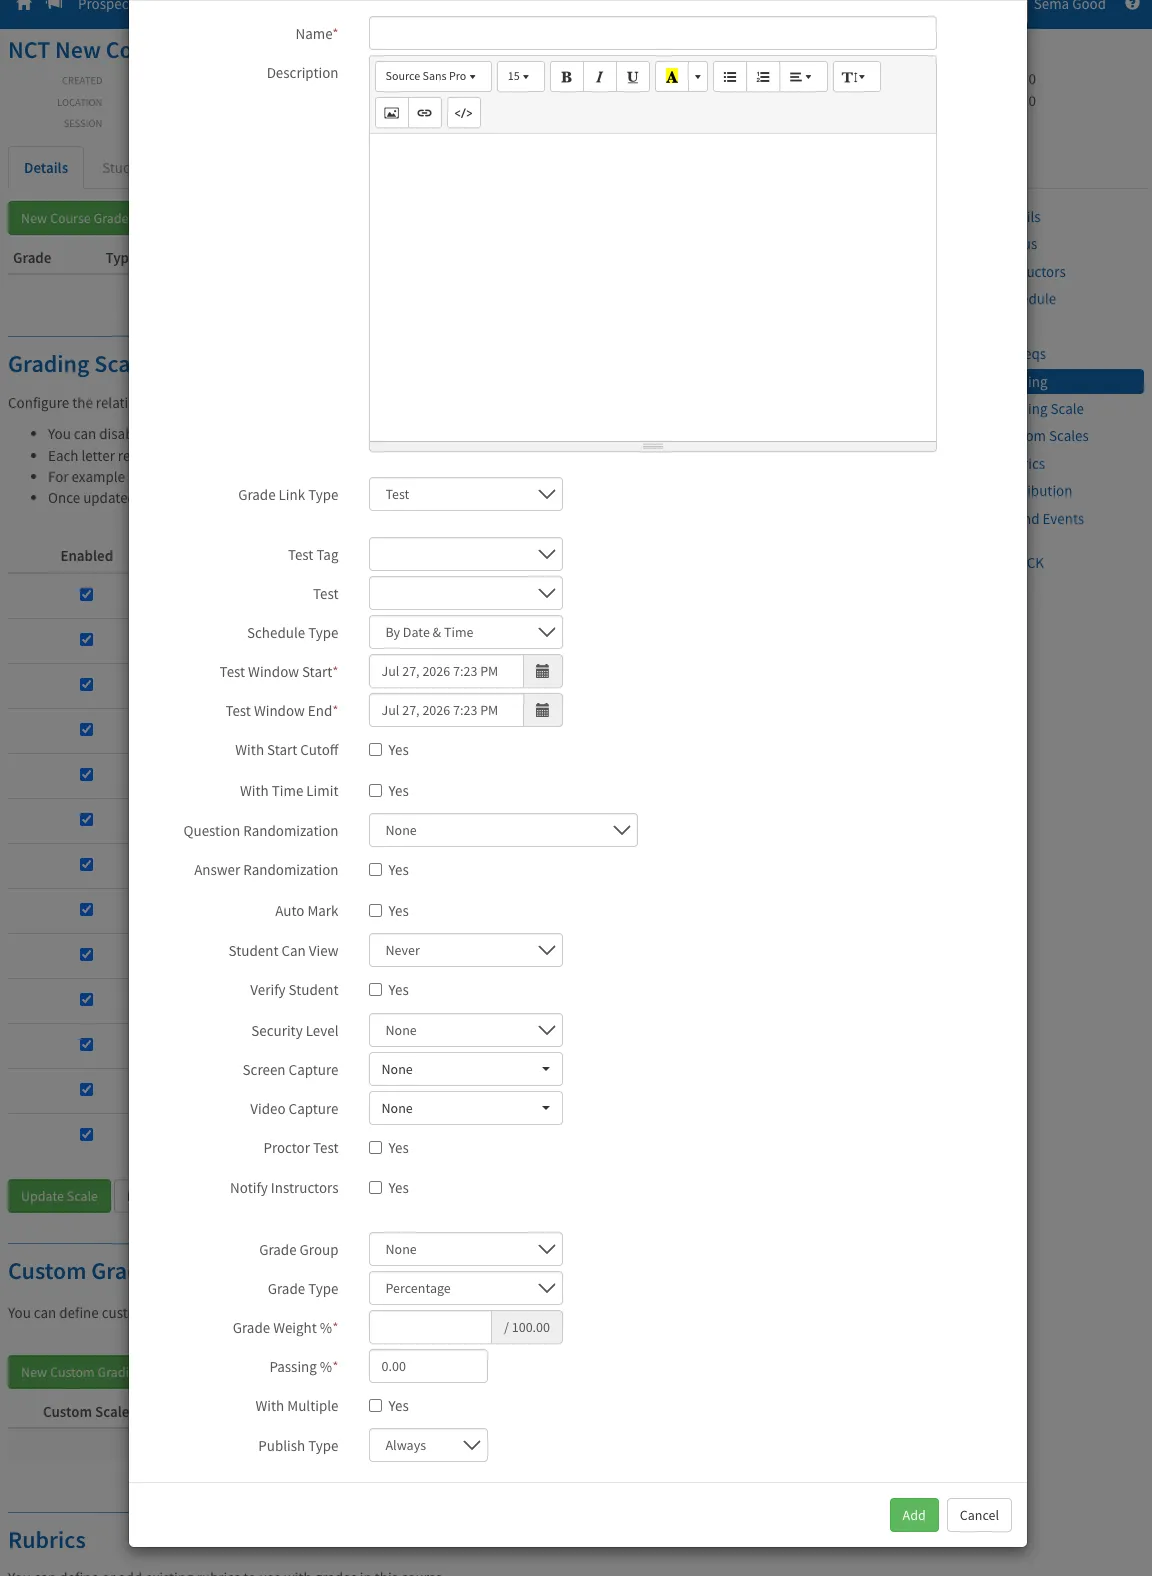Toggle bold formatting in the description editor
This screenshot has height=1576, width=1152.
click(x=566, y=77)
